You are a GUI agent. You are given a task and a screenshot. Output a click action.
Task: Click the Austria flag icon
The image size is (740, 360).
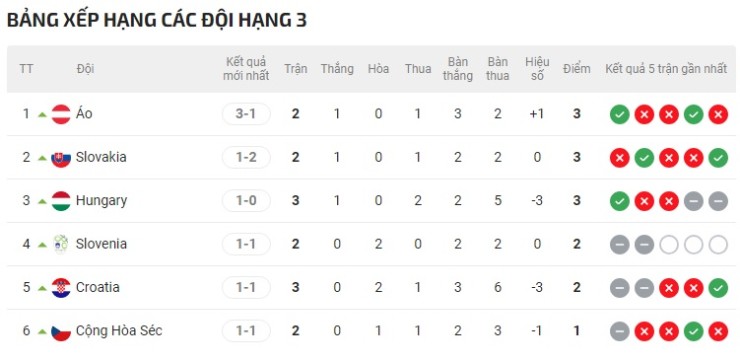[x=61, y=114]
